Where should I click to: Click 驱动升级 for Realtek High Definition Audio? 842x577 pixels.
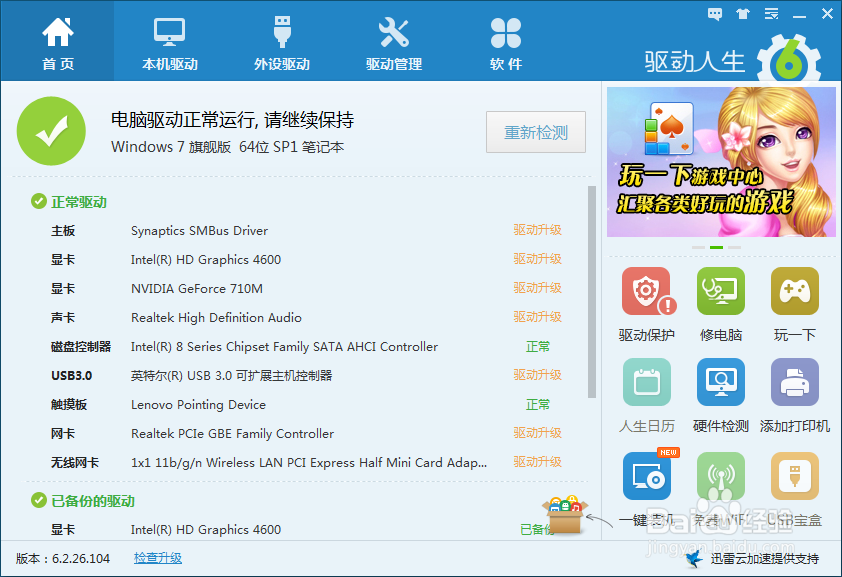pyautogui.click(x=538, y=317)
